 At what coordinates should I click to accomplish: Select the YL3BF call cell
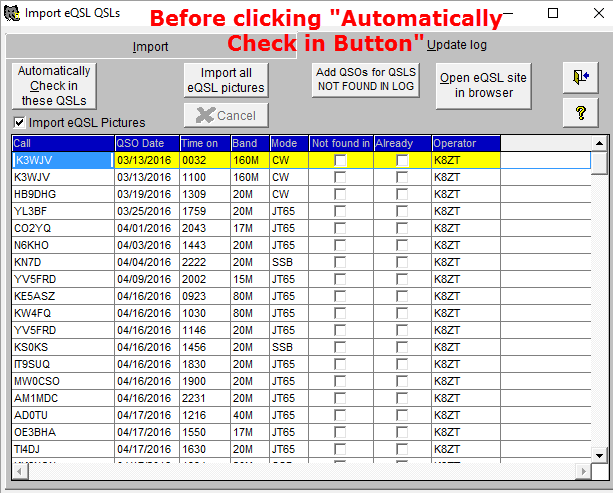63,211
